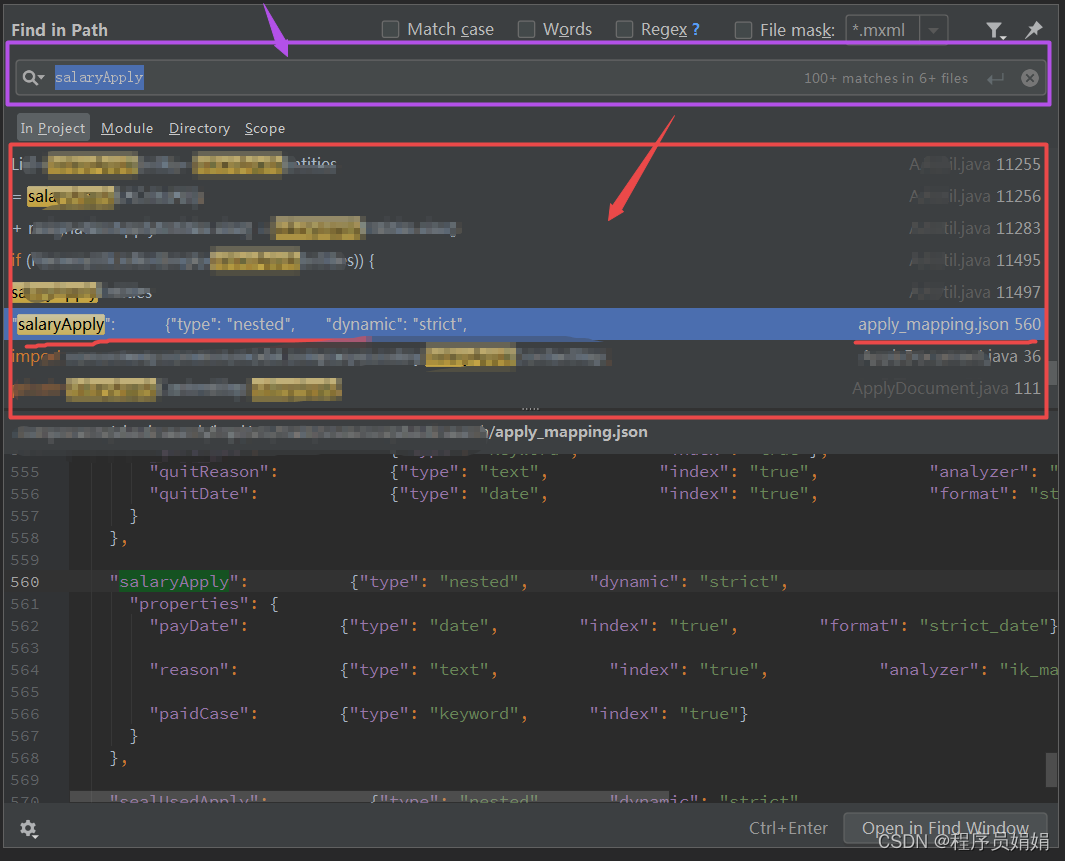Click the preview pane horizontal scrollbar

coord(370,795)
